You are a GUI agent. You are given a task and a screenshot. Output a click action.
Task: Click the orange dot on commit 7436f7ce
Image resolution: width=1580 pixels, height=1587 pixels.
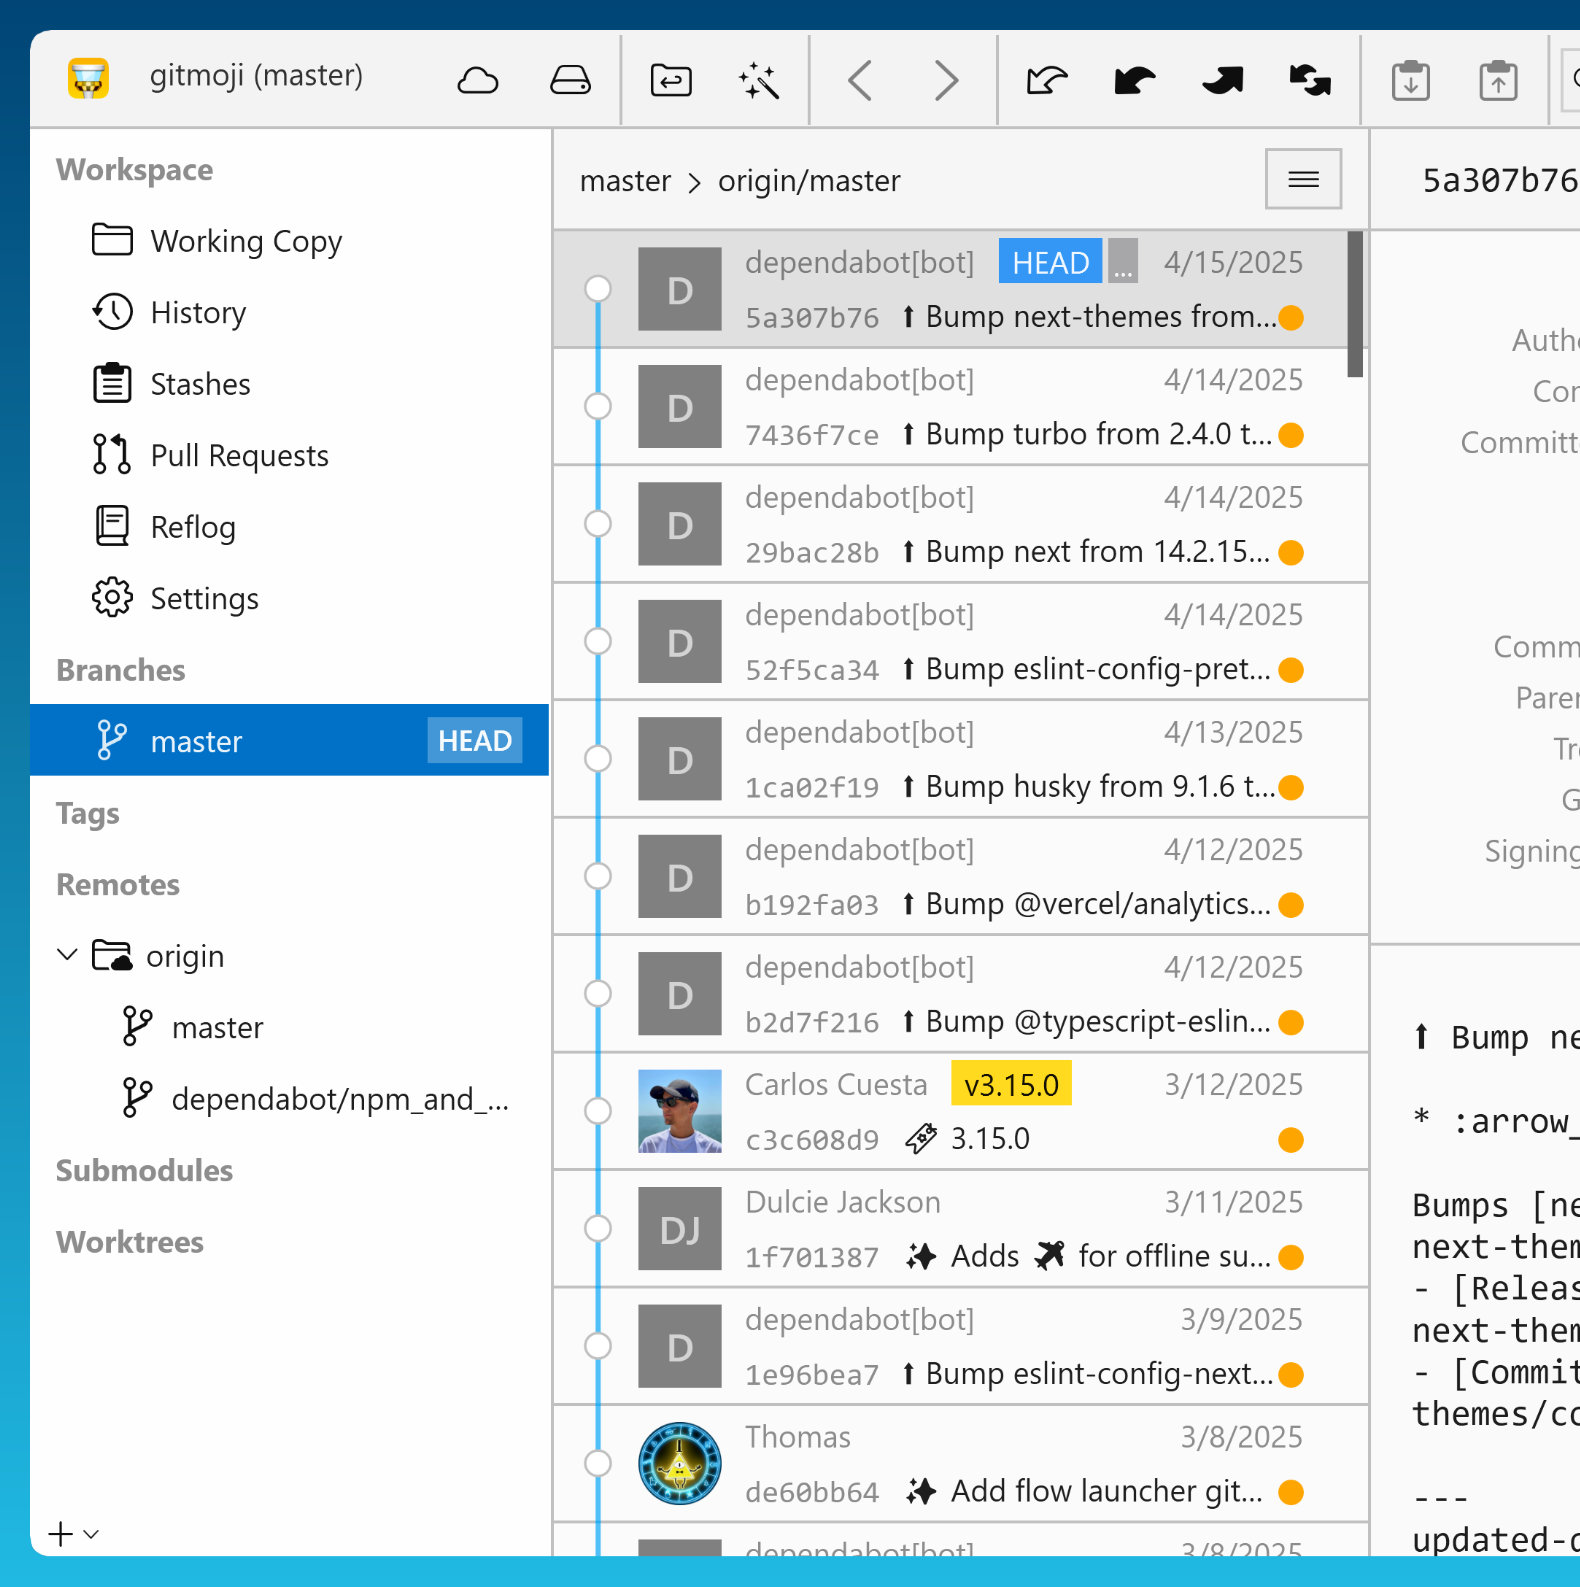(x=1291, y=435)
